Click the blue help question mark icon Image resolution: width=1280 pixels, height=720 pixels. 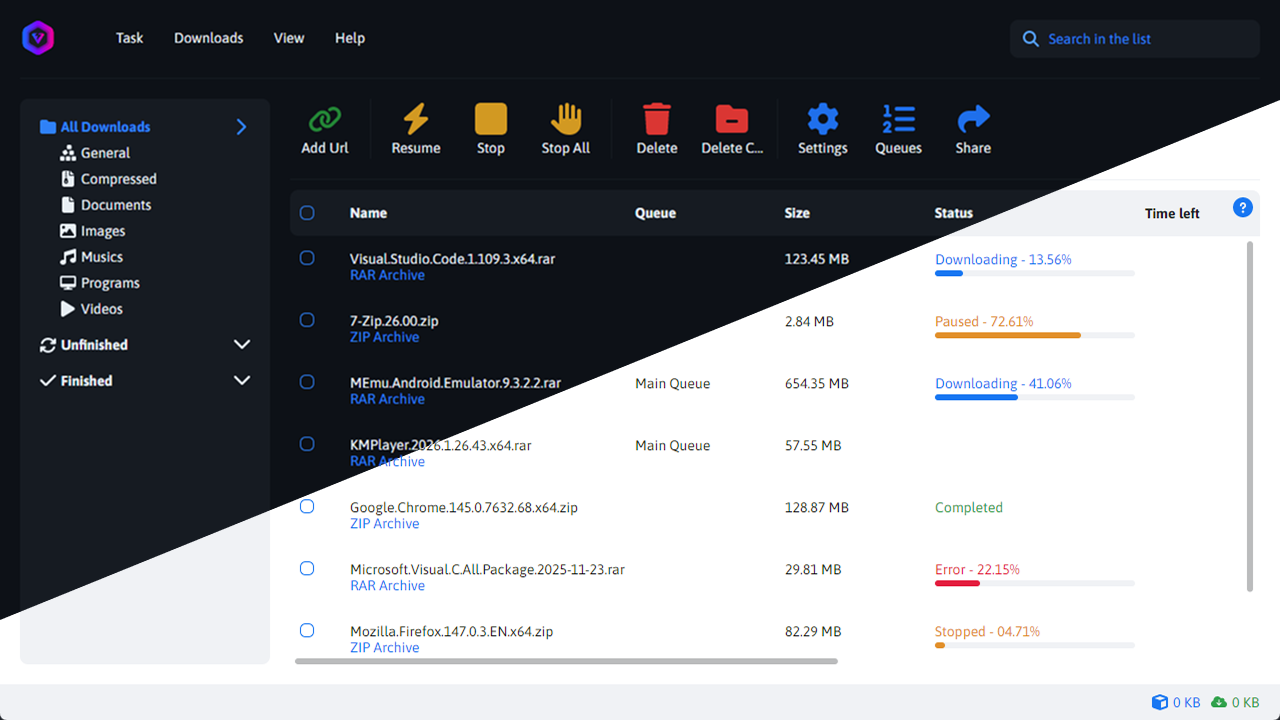point(1243,208)
